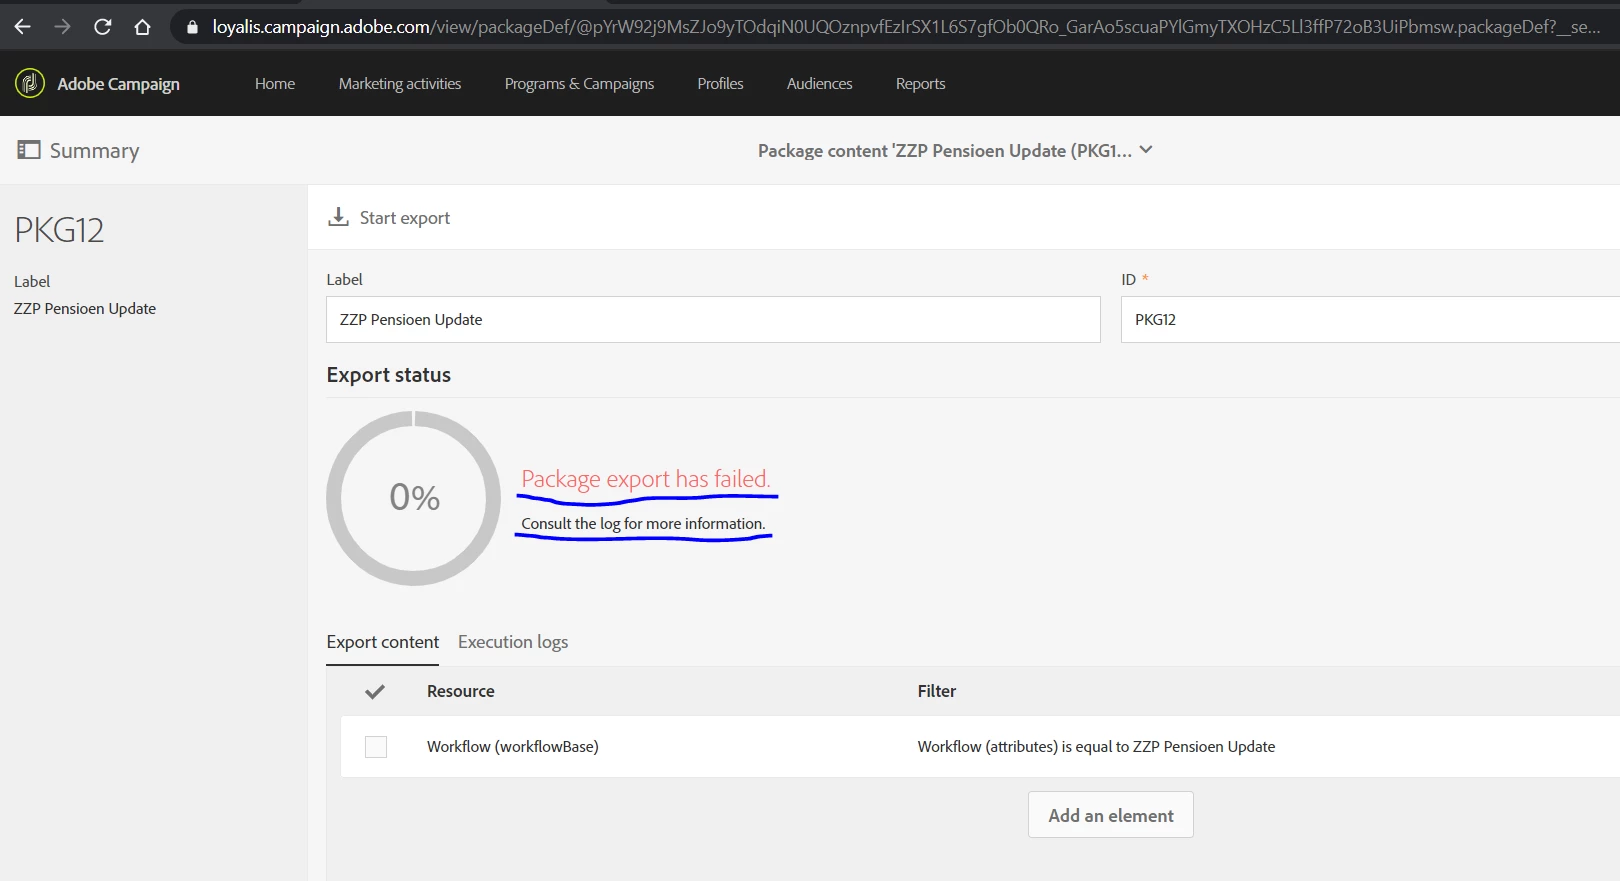Open the Home menu

(x=275, y=84)
